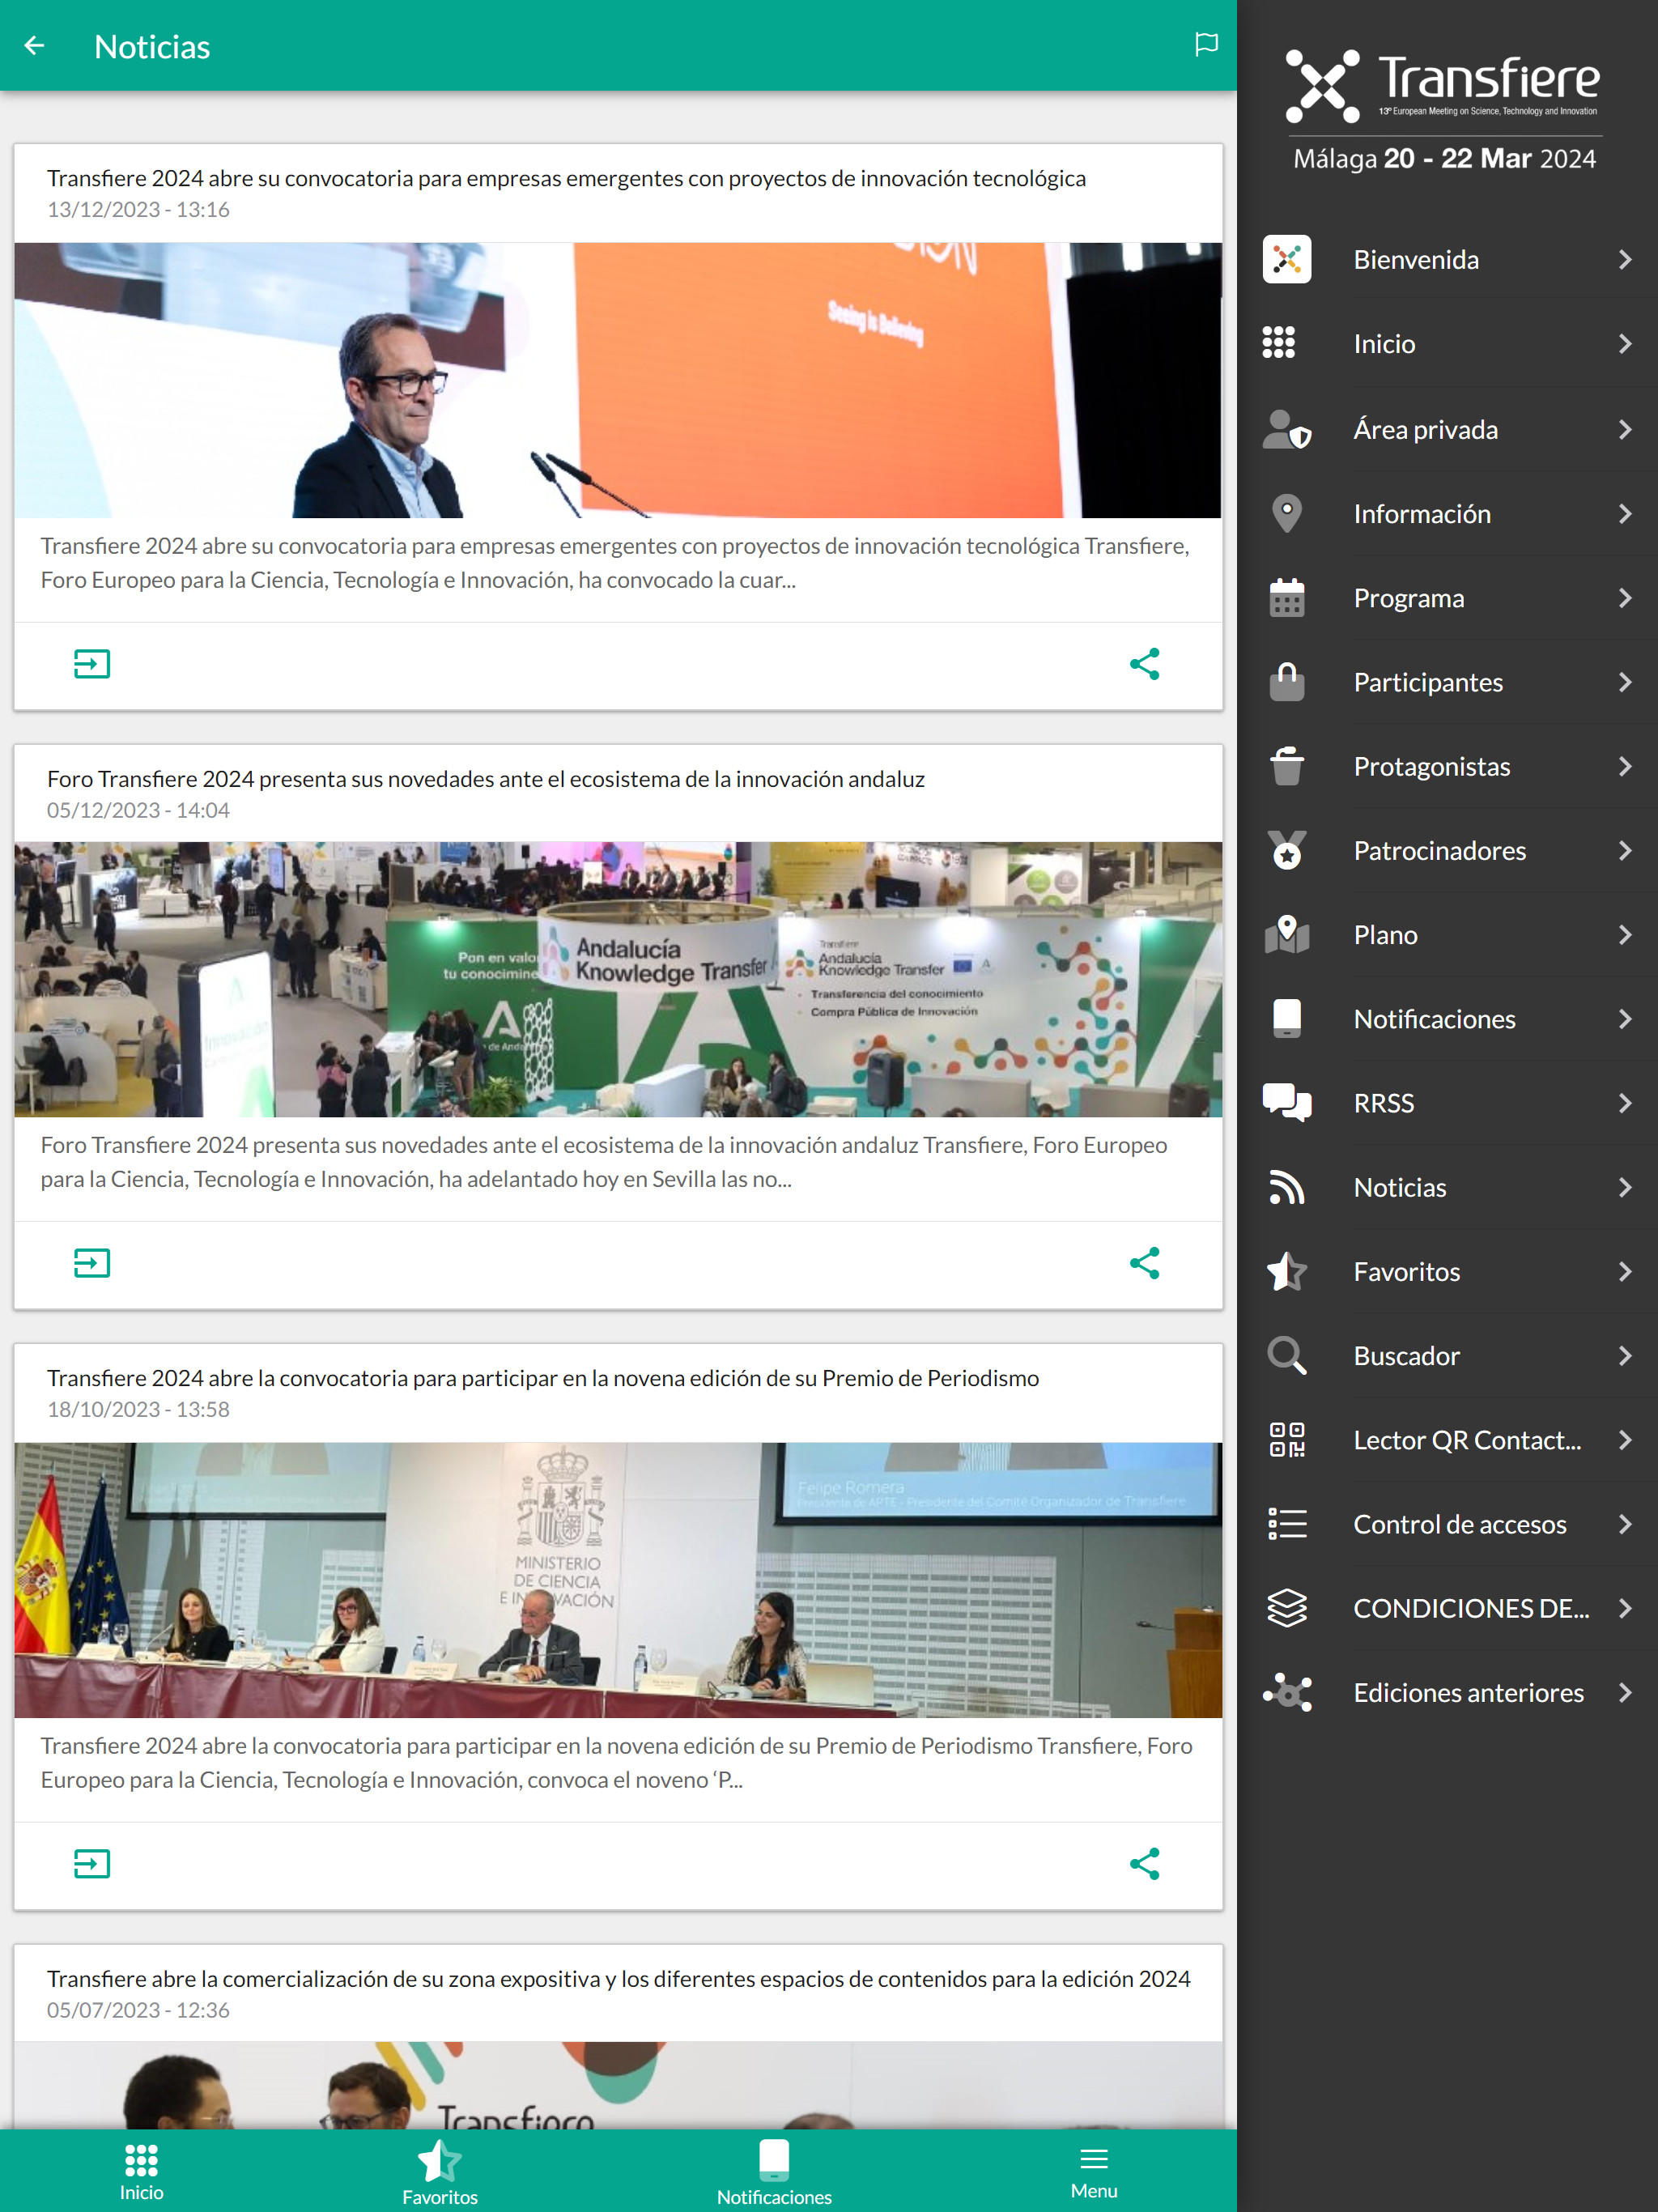Select Noticias label in the sidebar menu
This screenshot has height=2212, width=1658.
[1399, 1187]
